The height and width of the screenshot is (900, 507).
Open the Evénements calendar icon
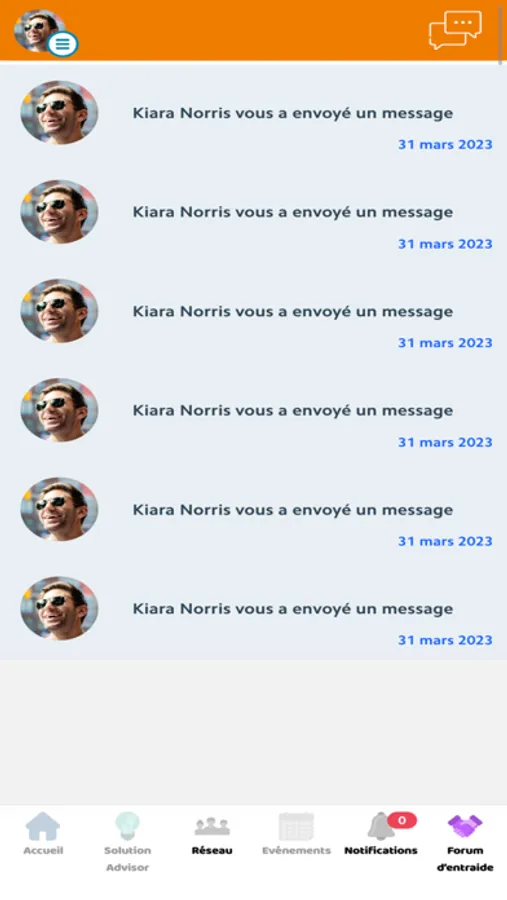[296, 827]
